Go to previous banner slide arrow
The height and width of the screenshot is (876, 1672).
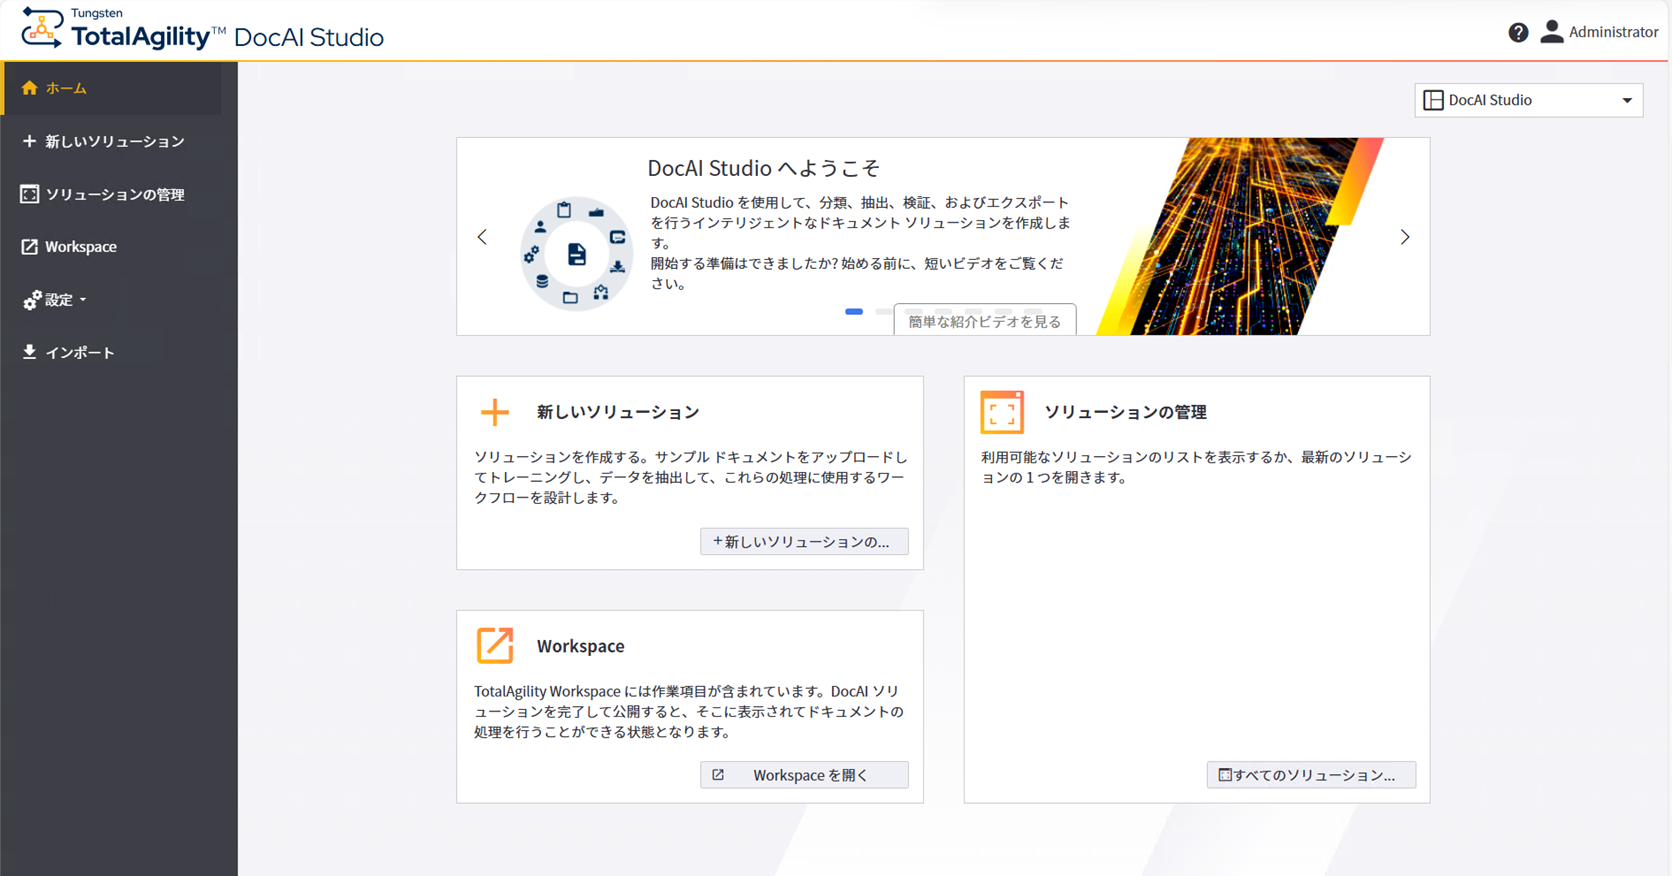pos(482,237)
